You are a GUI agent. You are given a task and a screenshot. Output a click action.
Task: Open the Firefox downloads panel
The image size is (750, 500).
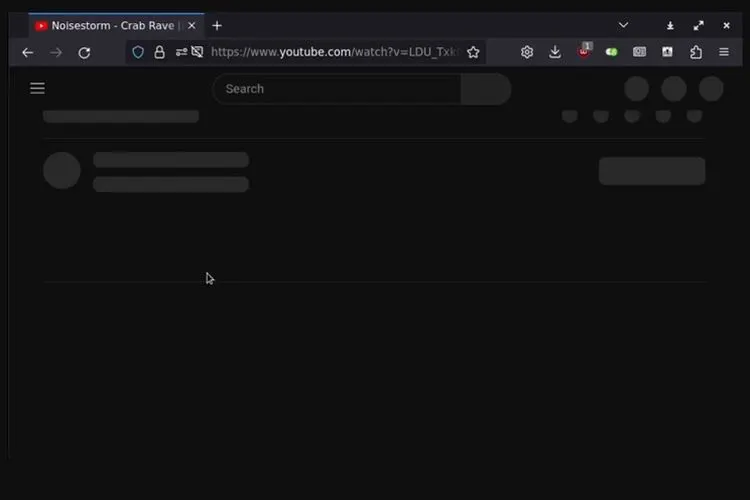pos(555,52)
